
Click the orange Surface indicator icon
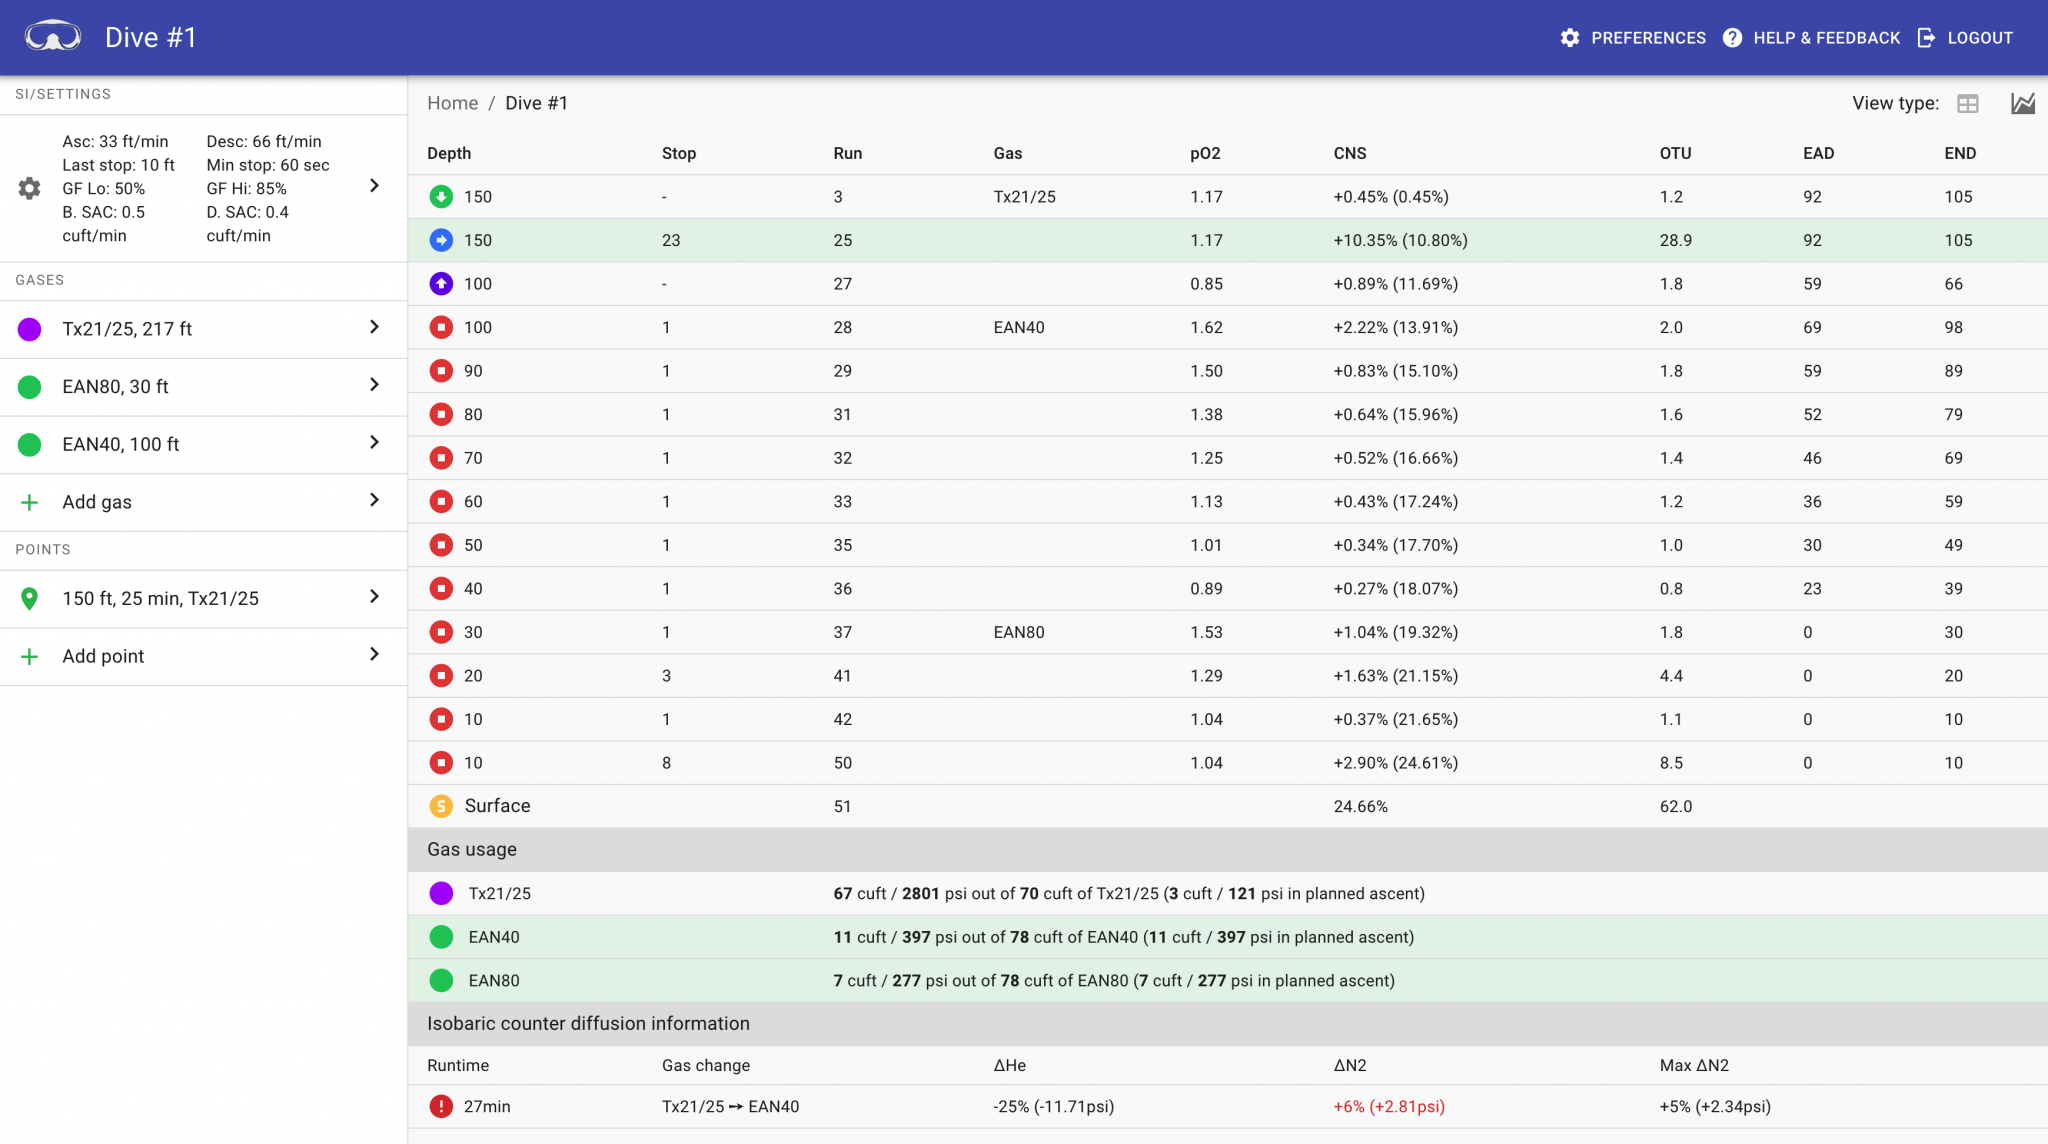[442, 805]
